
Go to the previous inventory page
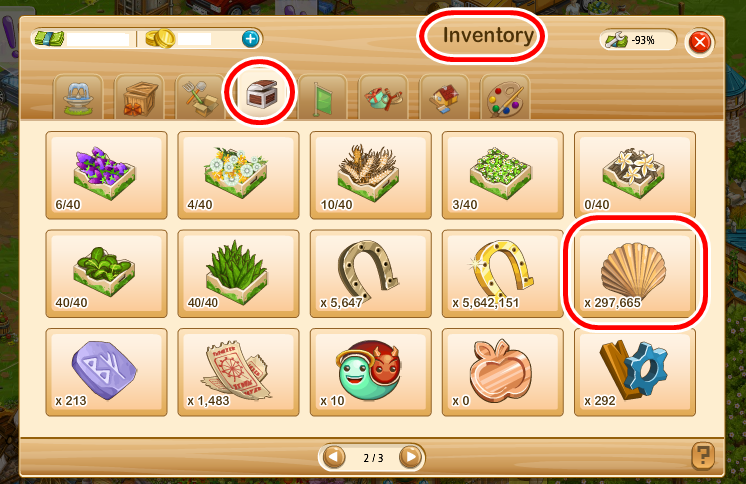point(334,457)
